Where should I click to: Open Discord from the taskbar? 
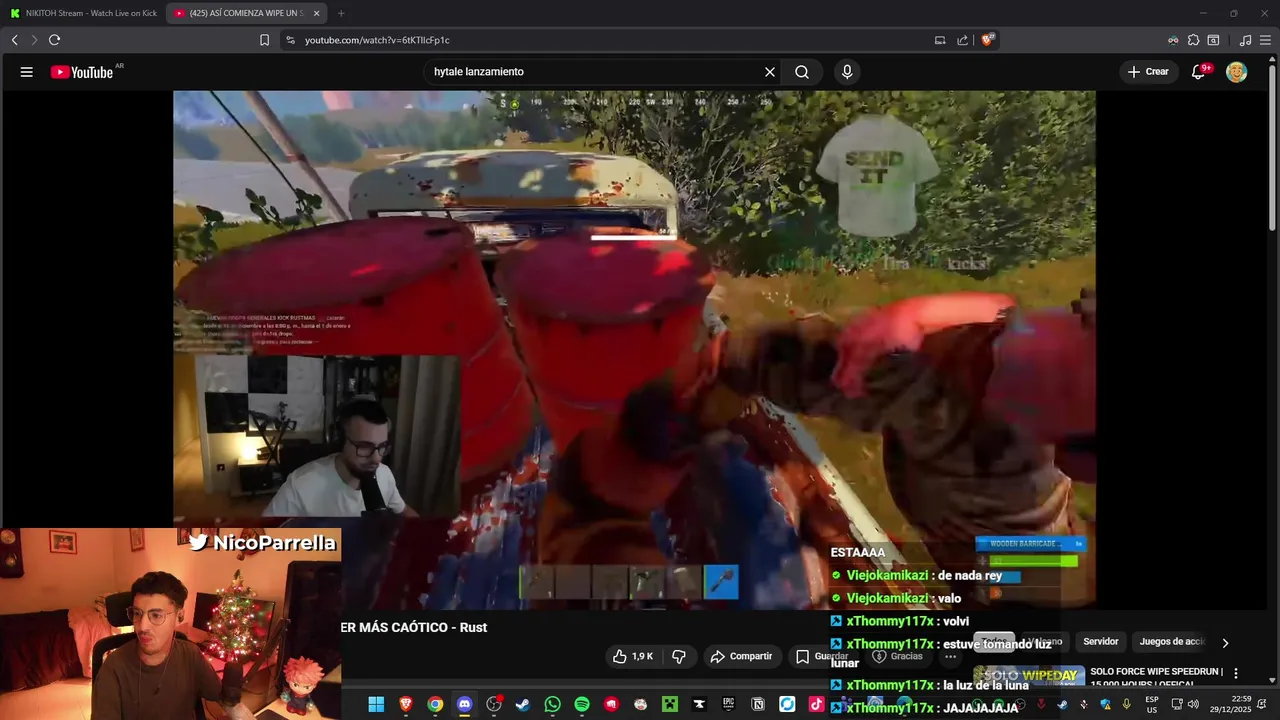[x=464, y=704]
